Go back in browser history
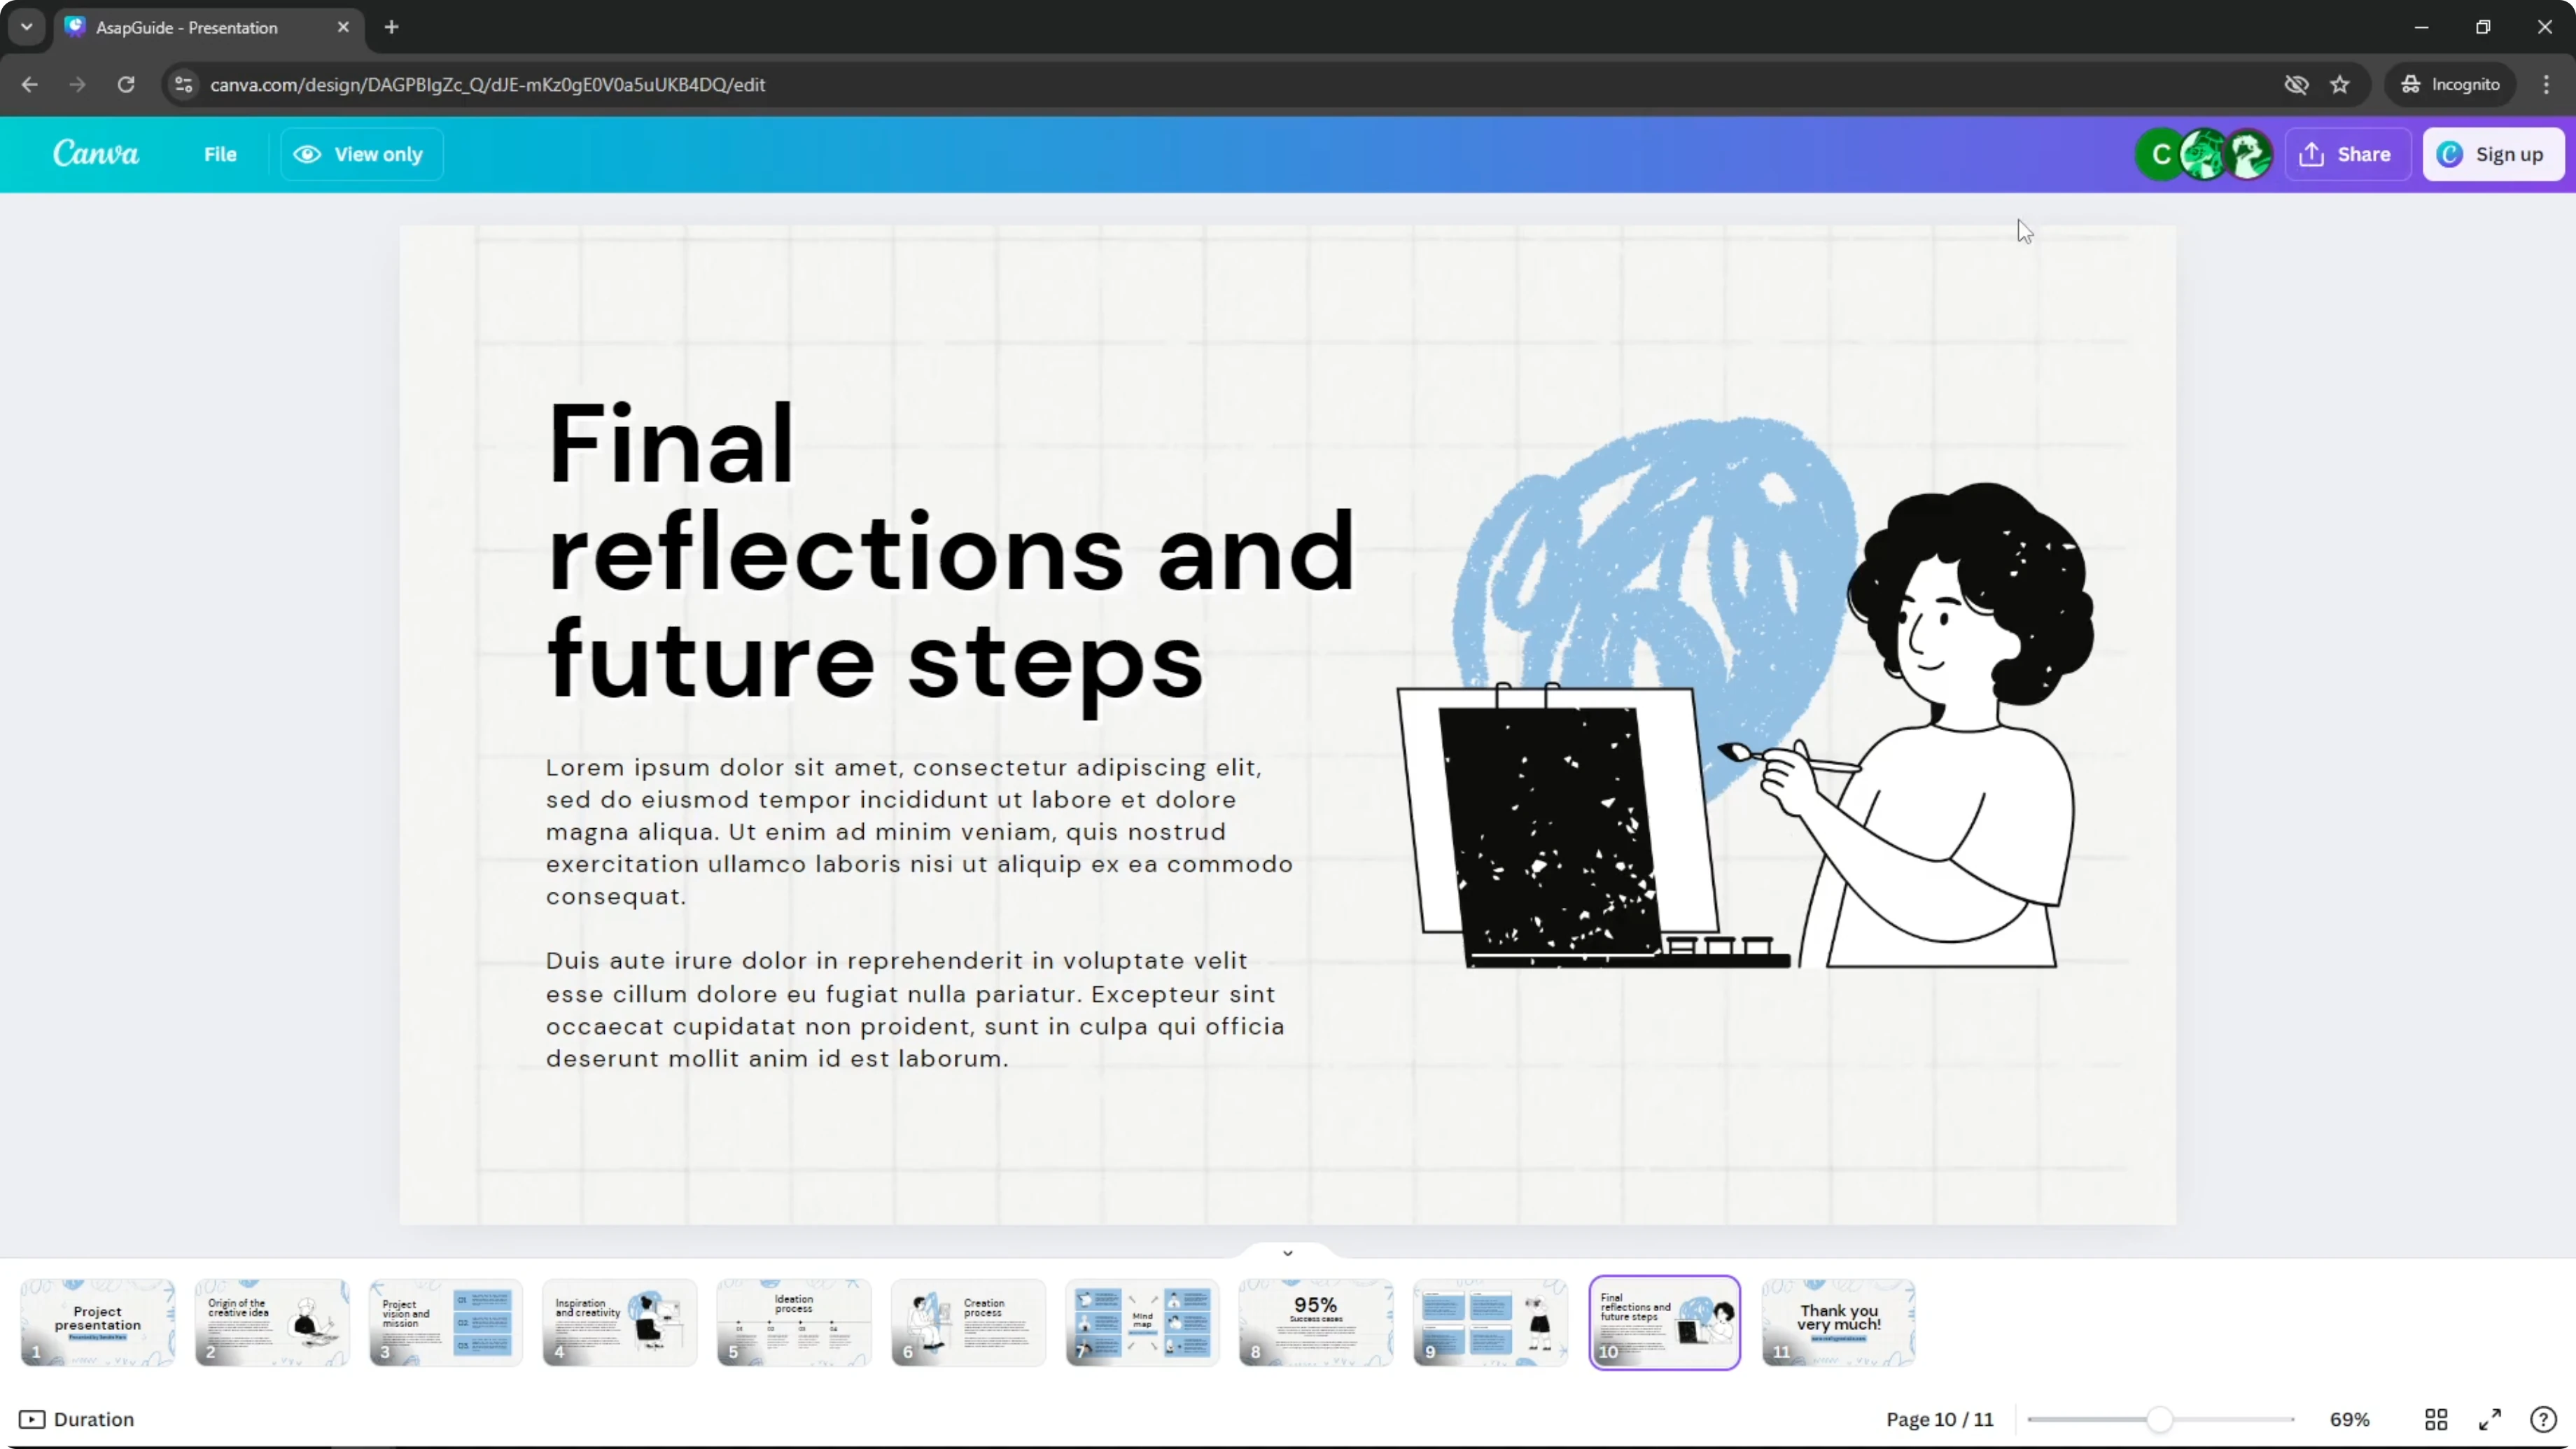The image size is (2576, 1449). coord(29,84)
